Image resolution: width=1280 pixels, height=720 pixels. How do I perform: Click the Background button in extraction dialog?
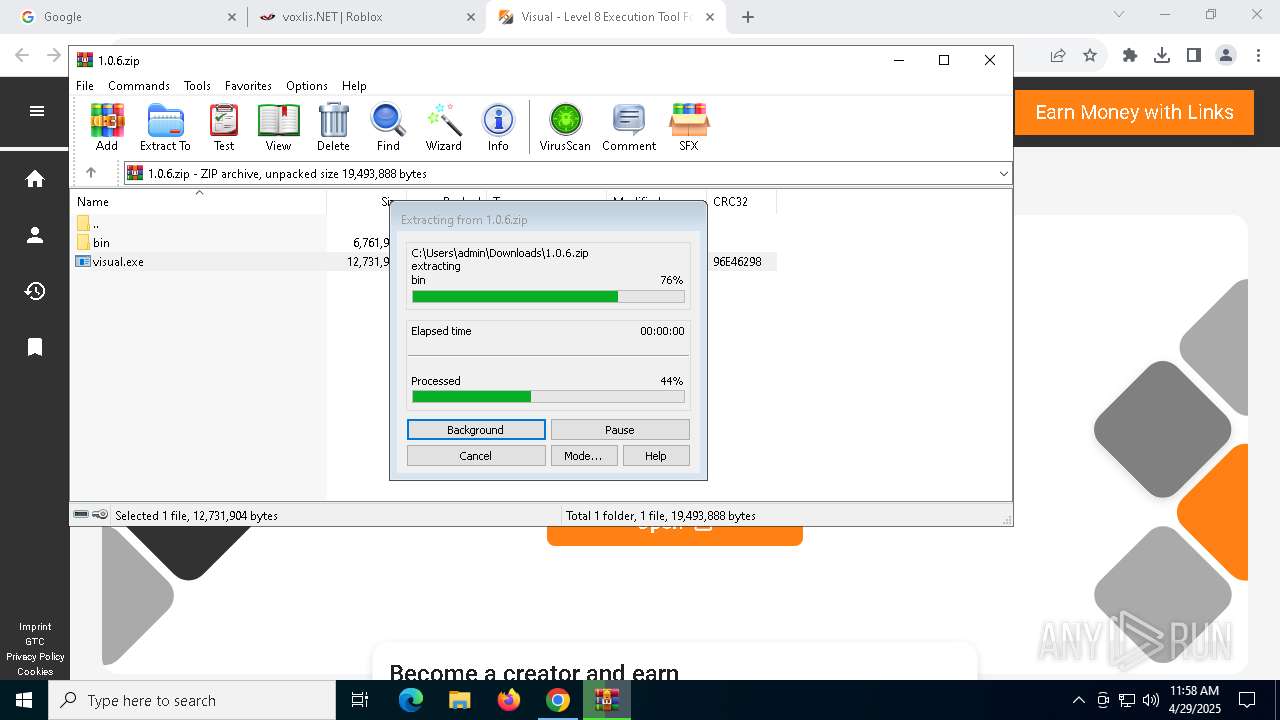(476, 430)
